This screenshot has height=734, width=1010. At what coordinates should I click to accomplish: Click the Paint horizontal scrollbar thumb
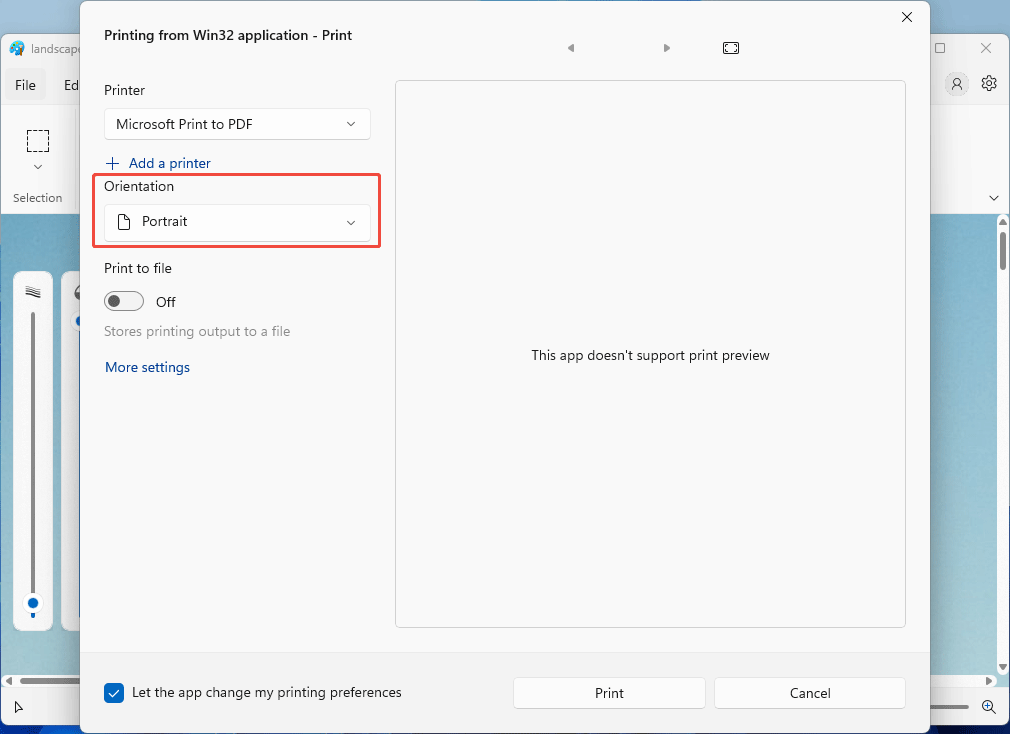click(x=50, y=681)
